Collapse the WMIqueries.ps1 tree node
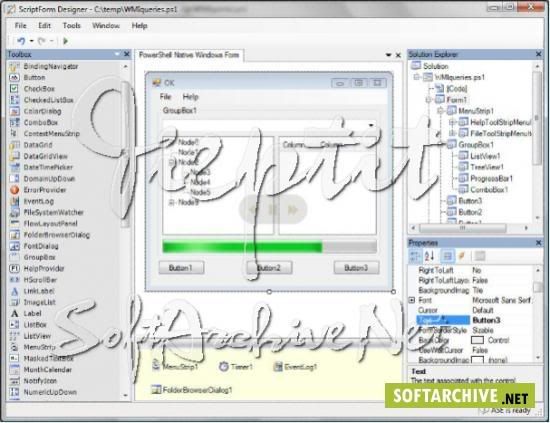The height and width of the screenshot is (423, 550). (417, 77)
